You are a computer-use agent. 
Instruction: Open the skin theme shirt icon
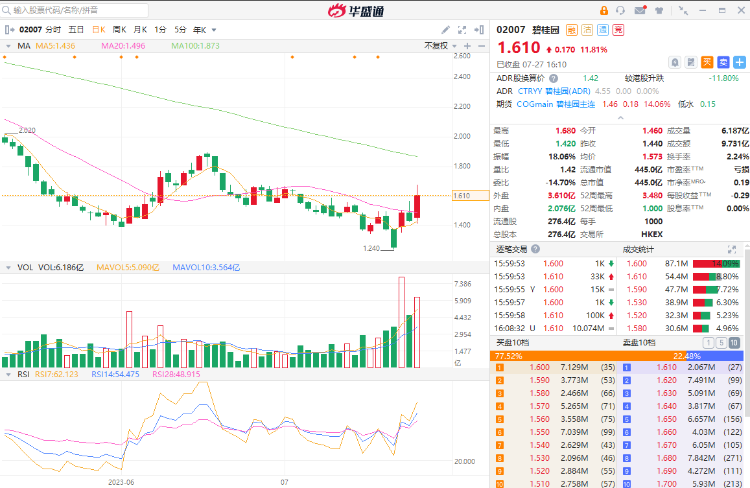click(659, 10)
